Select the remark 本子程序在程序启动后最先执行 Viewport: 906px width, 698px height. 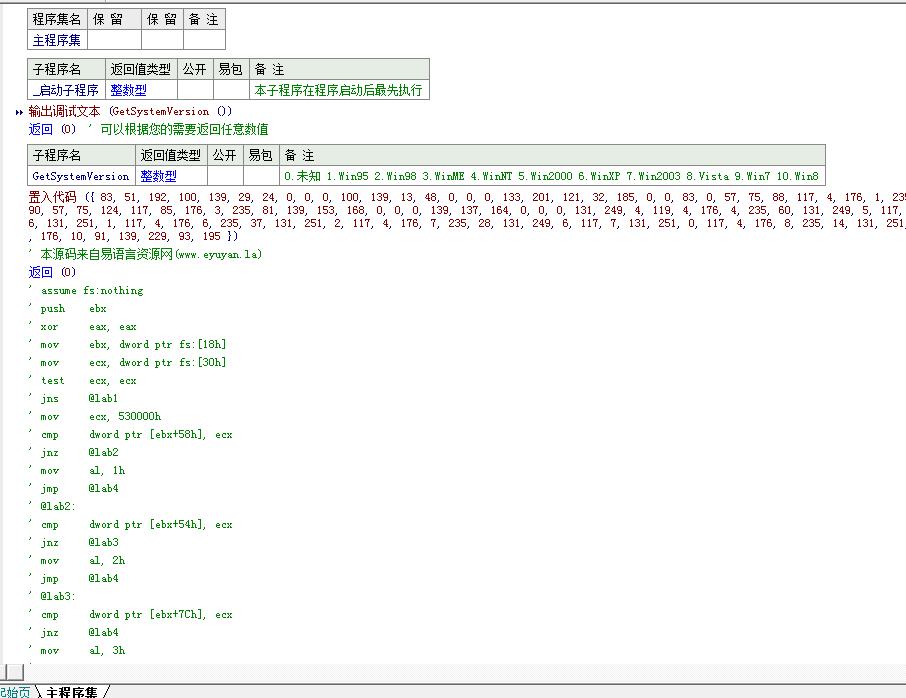click(338, 90)
